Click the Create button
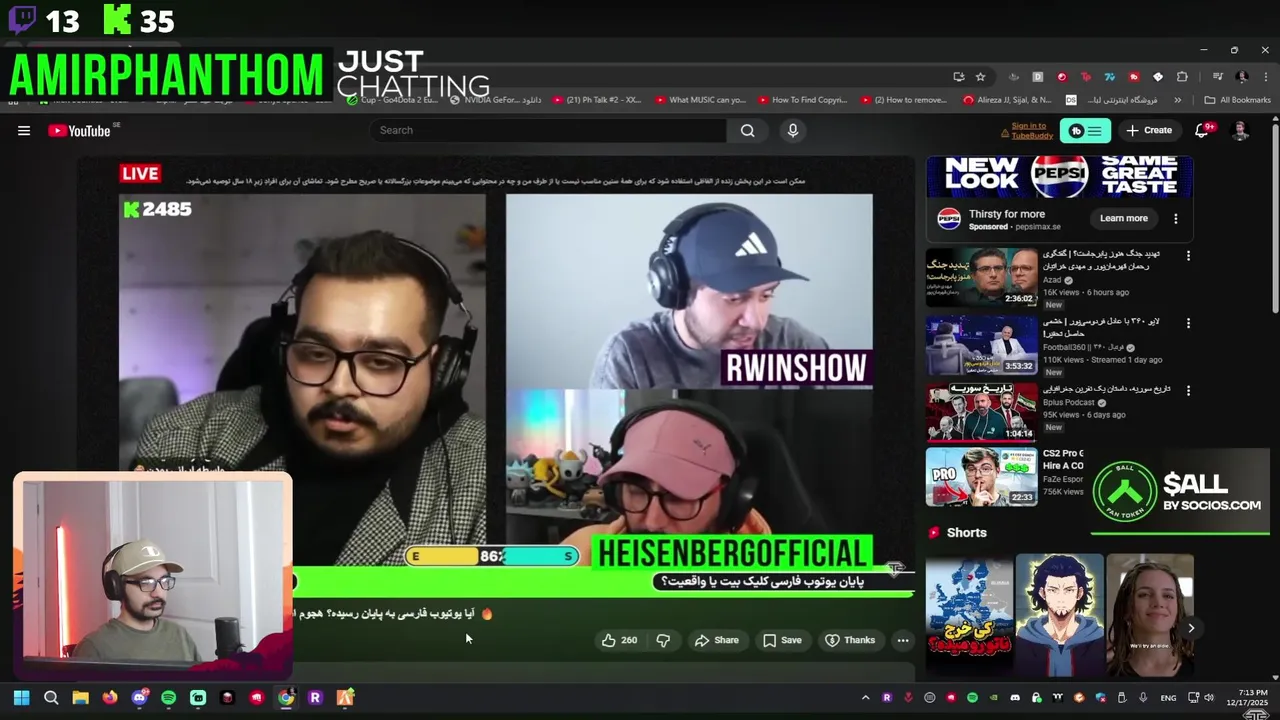Image resolution: width=1280 pixels, height=720 pixels. coord(1149,130)
